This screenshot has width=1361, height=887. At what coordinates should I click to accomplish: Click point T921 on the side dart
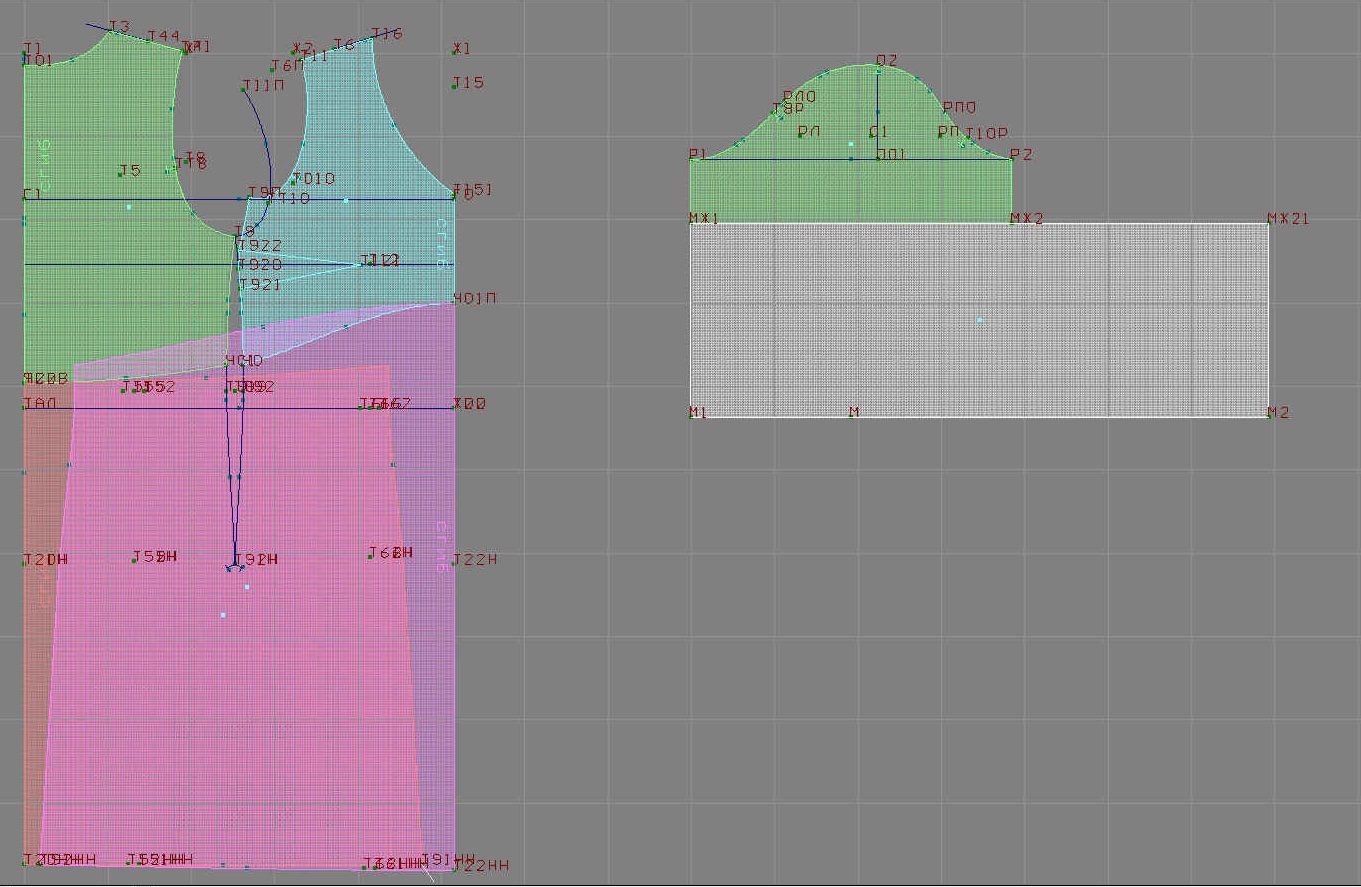click(x=241, y=285)
